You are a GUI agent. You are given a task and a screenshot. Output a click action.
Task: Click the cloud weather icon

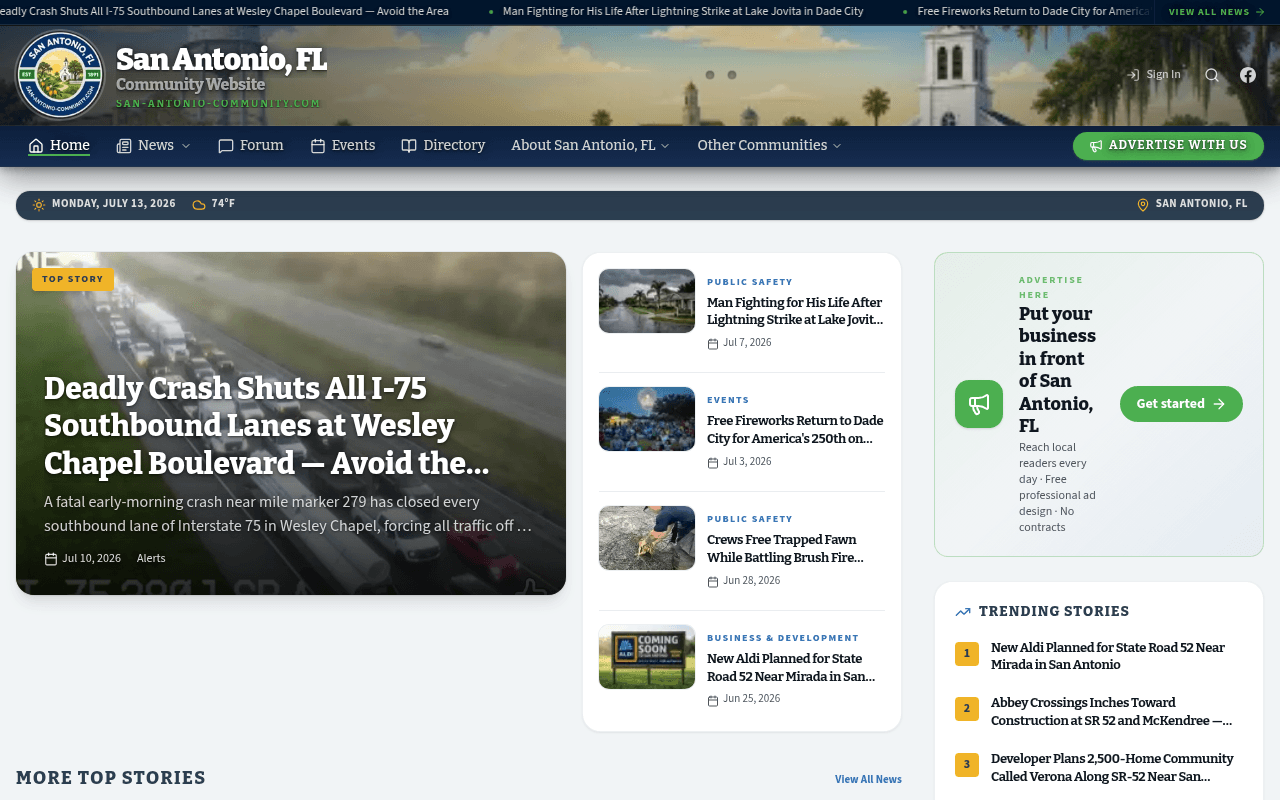click(x=199, y=205)
